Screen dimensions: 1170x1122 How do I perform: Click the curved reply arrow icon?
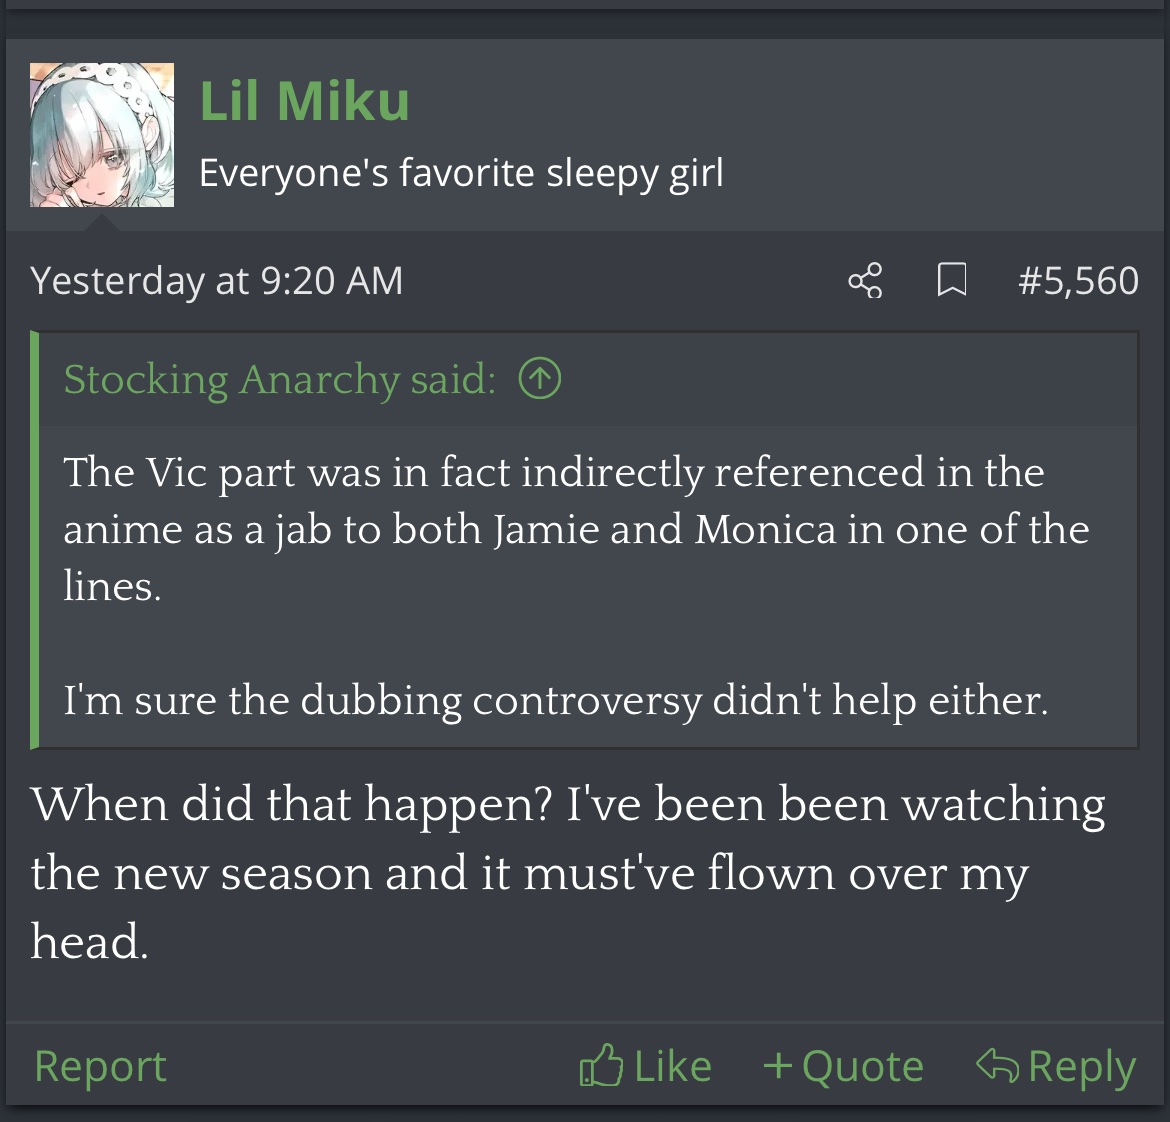click(997, 1065)
